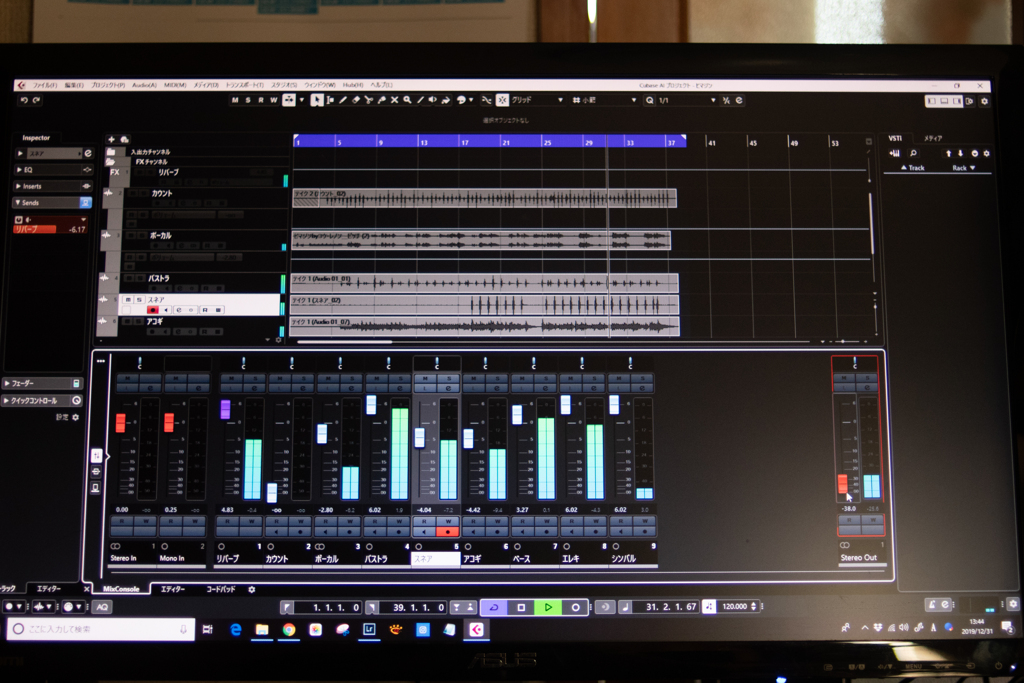Open the Rack dropdown in VSTi panel
The height and width of the screenshot is (683, 1024).
coord(963,168)
